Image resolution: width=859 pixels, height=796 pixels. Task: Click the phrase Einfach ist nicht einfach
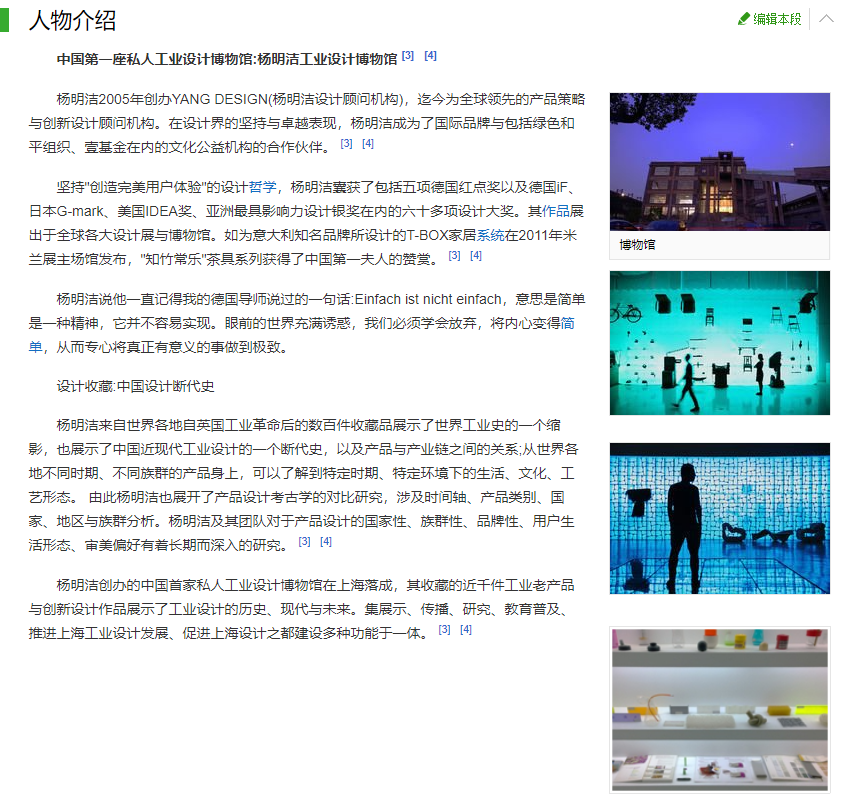(x=428, y=299)
